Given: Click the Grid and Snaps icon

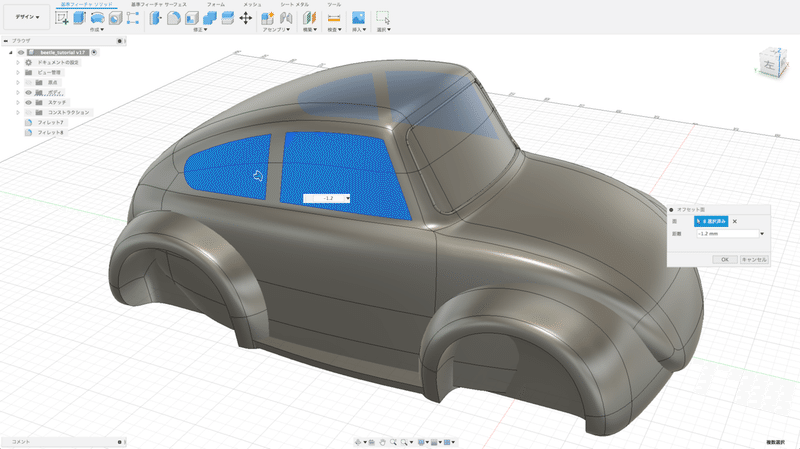Looking at the screenshot, I should click(x=434, y=442).
